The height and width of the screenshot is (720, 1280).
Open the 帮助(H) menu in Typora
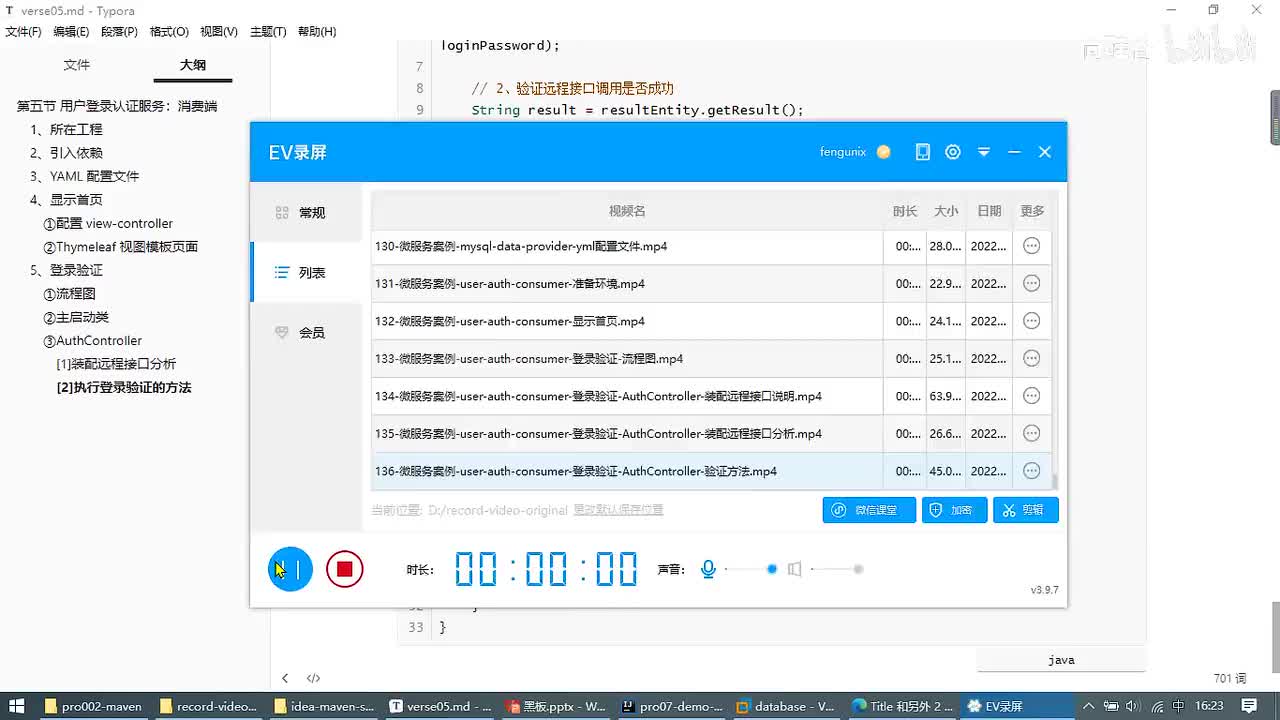click(316, 32)
